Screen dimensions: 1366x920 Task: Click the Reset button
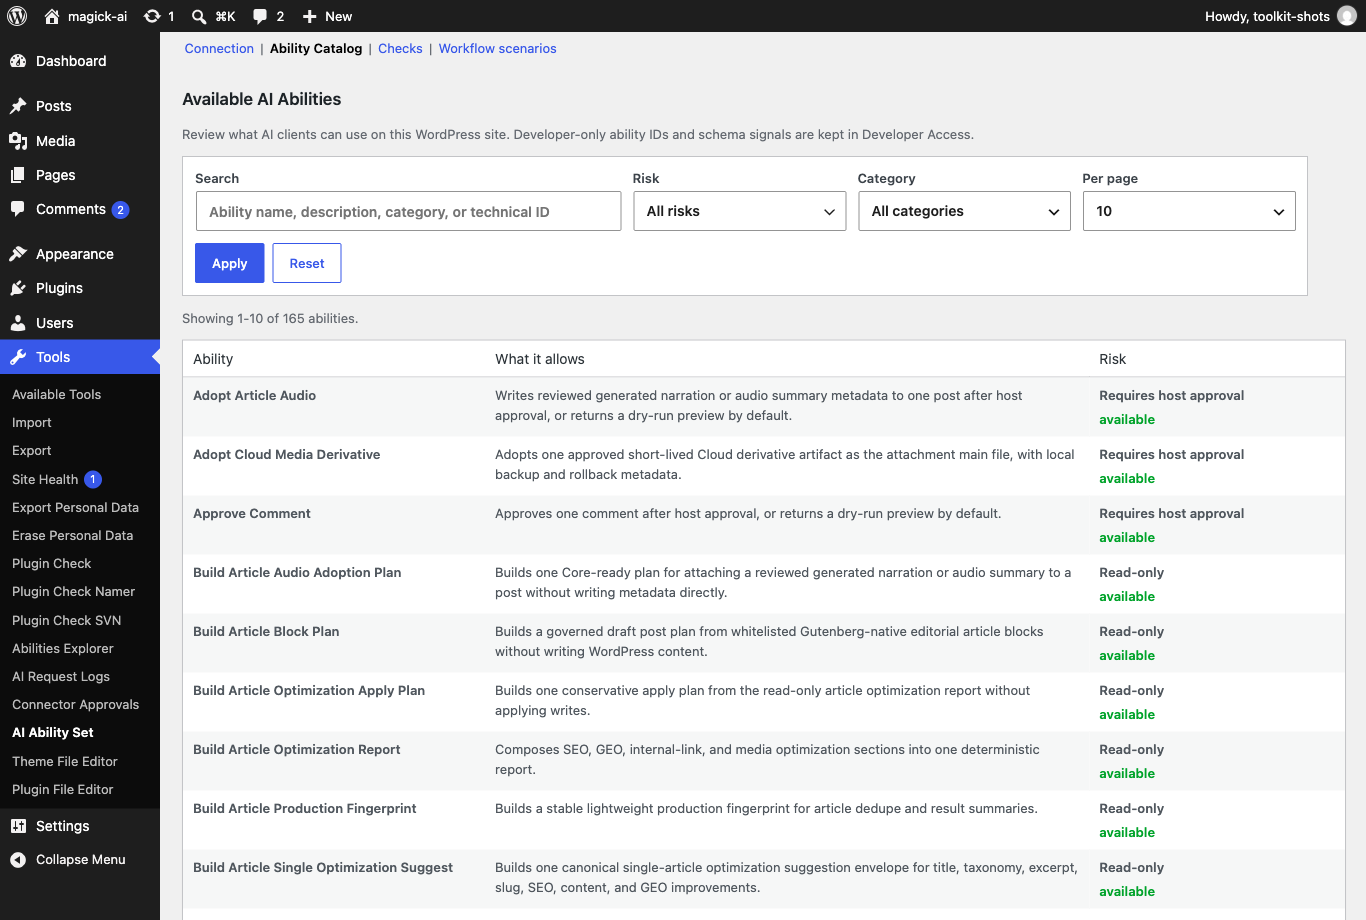(x=307, y=263)
